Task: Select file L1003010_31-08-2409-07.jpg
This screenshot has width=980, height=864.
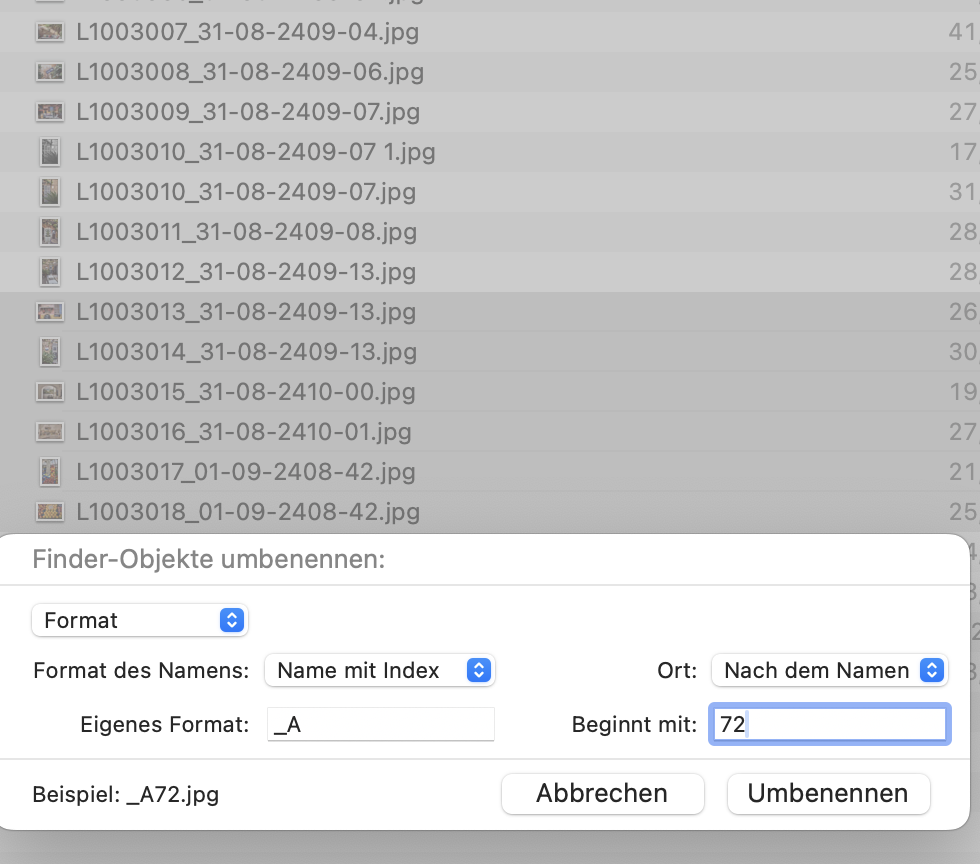Action: pyautogui.click(x=246, y=192)
